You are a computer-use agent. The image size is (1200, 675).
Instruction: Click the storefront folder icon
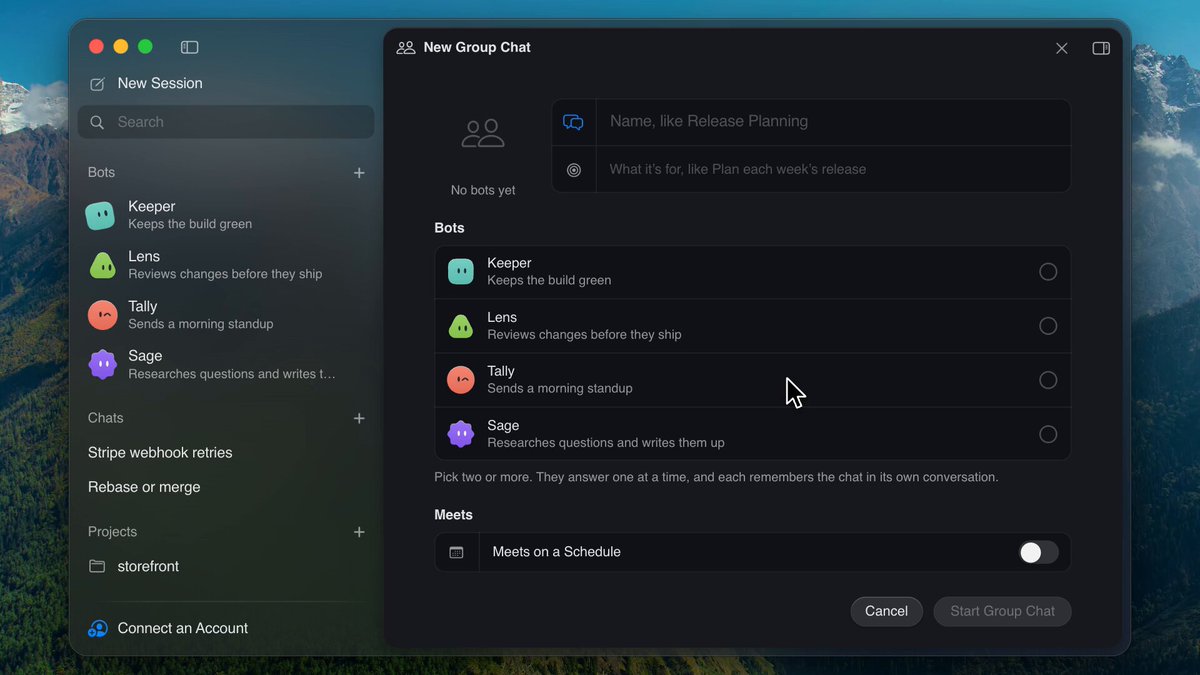[x=97, y=566]
